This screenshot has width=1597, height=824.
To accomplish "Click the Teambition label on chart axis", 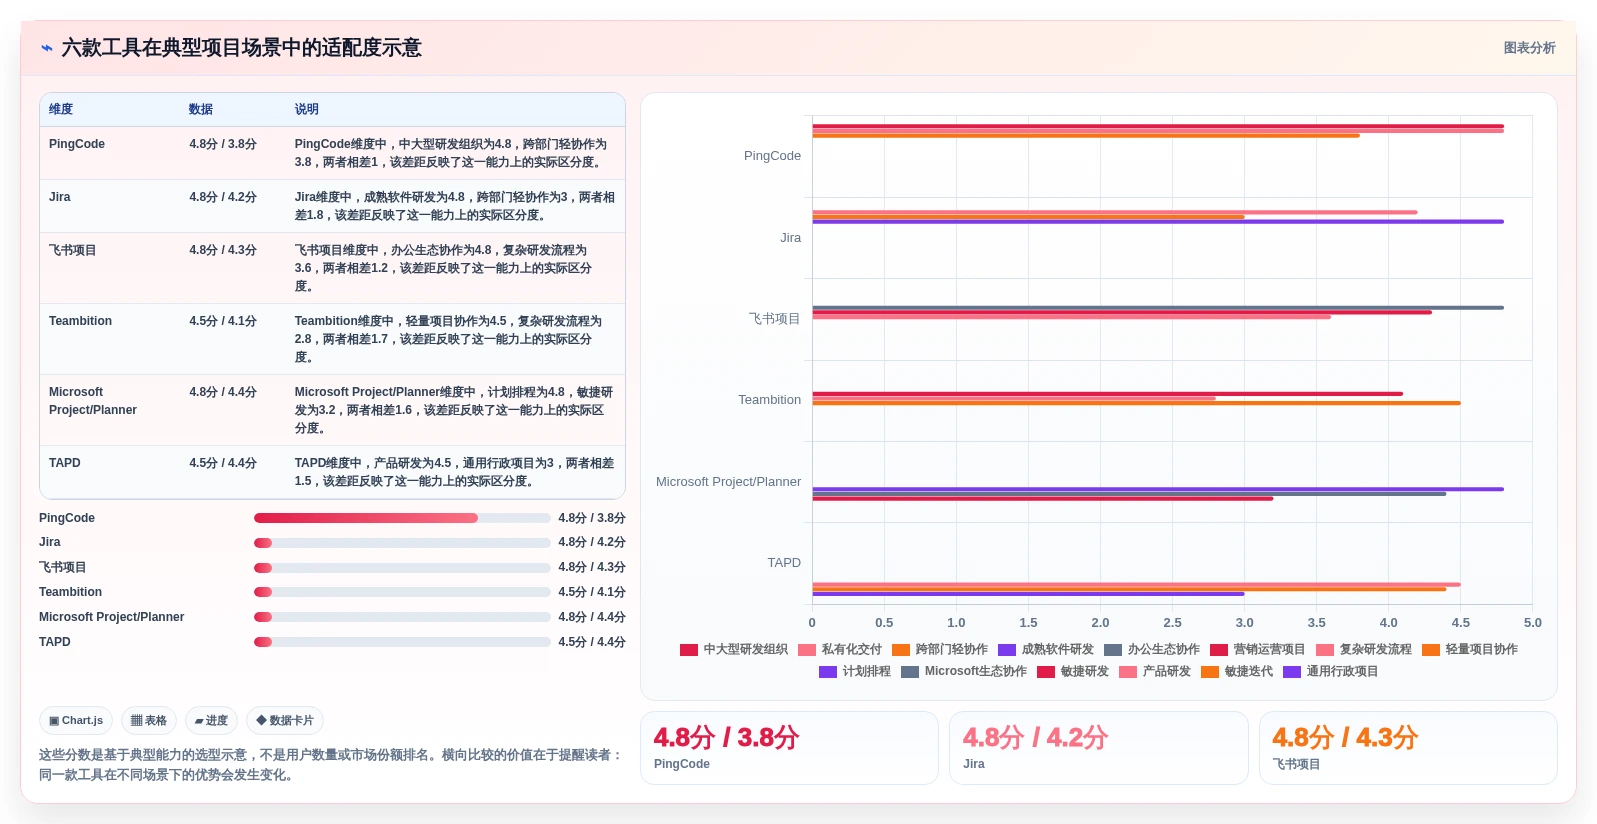I will (769, 400).
